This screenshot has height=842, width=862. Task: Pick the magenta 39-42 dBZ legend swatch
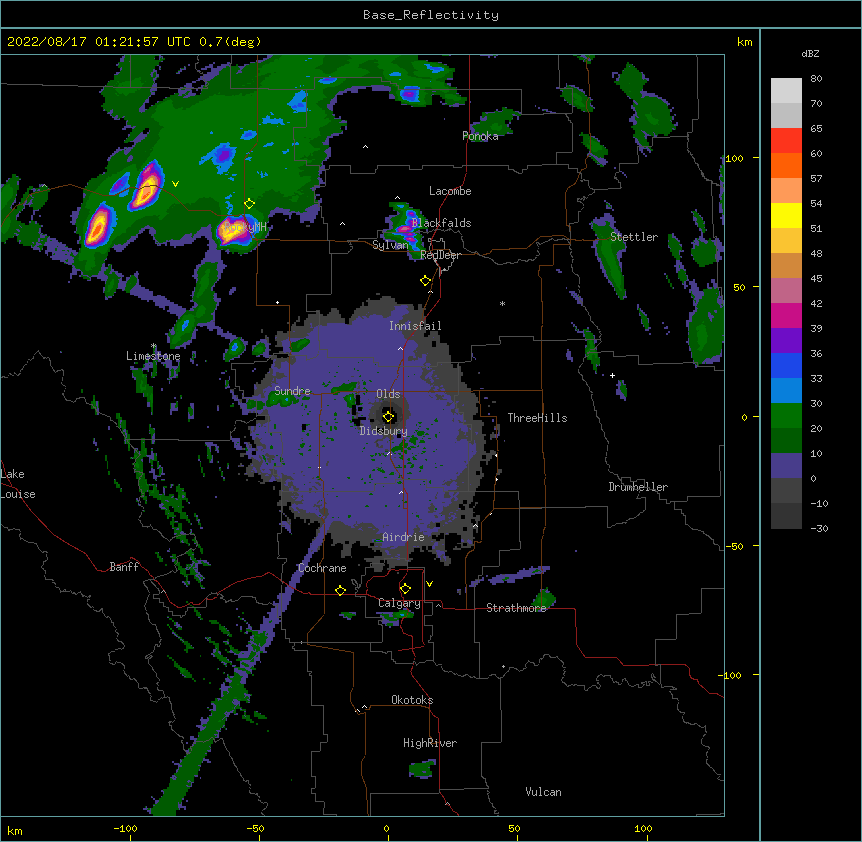point(786,315)
